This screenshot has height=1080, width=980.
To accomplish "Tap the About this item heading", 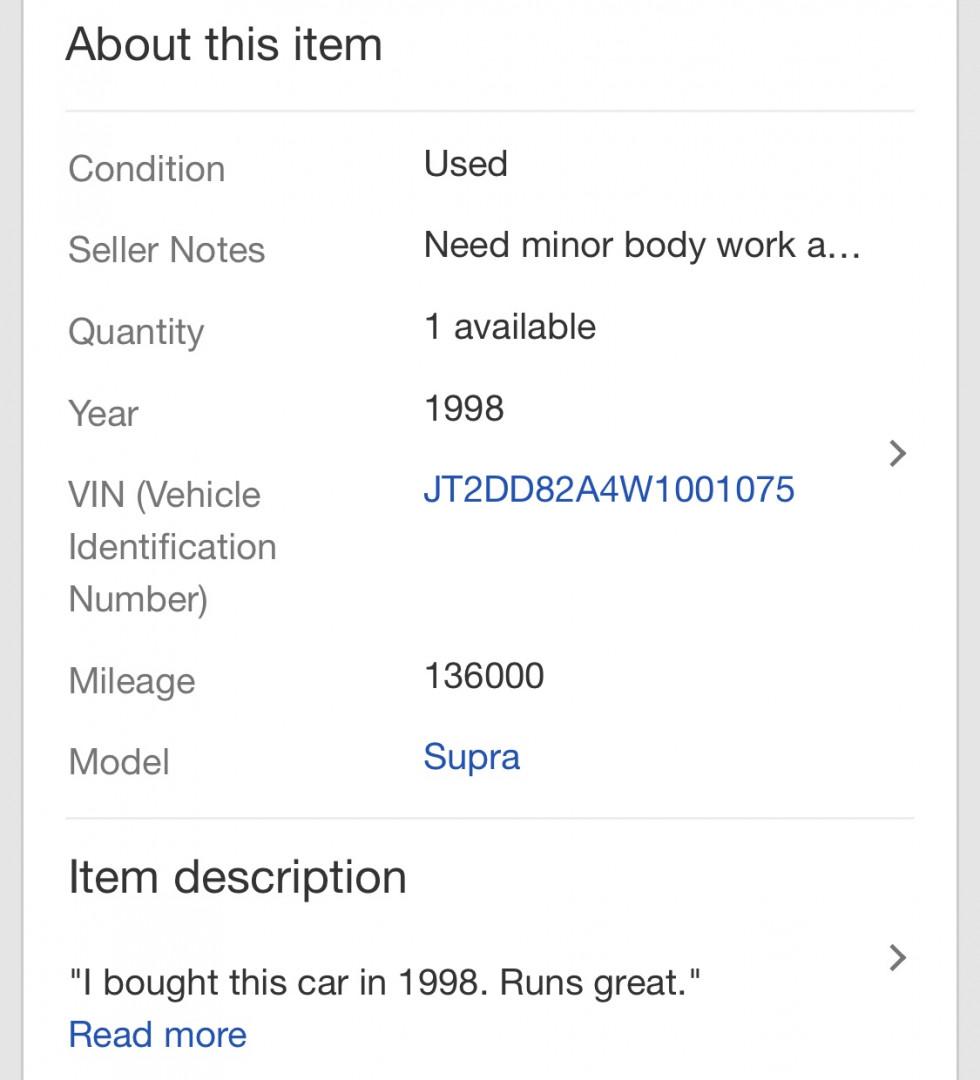I will pyautogui.click(x=224, y=46).
